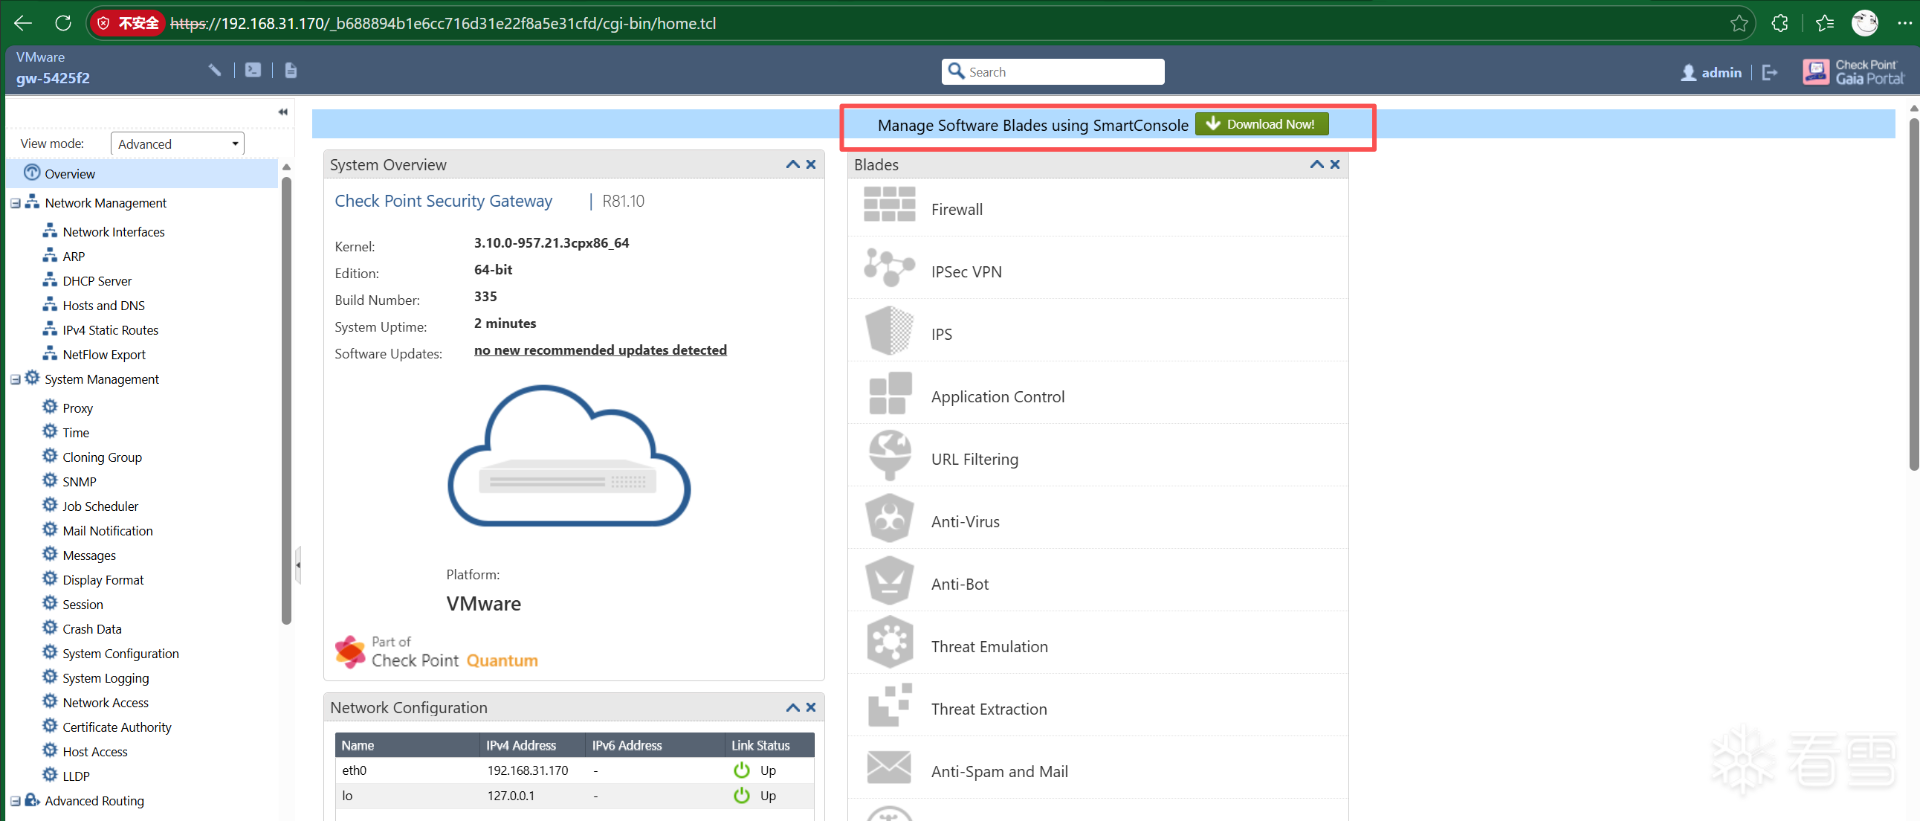Click the Application Control blade icon
This screenshot has width=1920, height=821.
(x=889, y=395)
